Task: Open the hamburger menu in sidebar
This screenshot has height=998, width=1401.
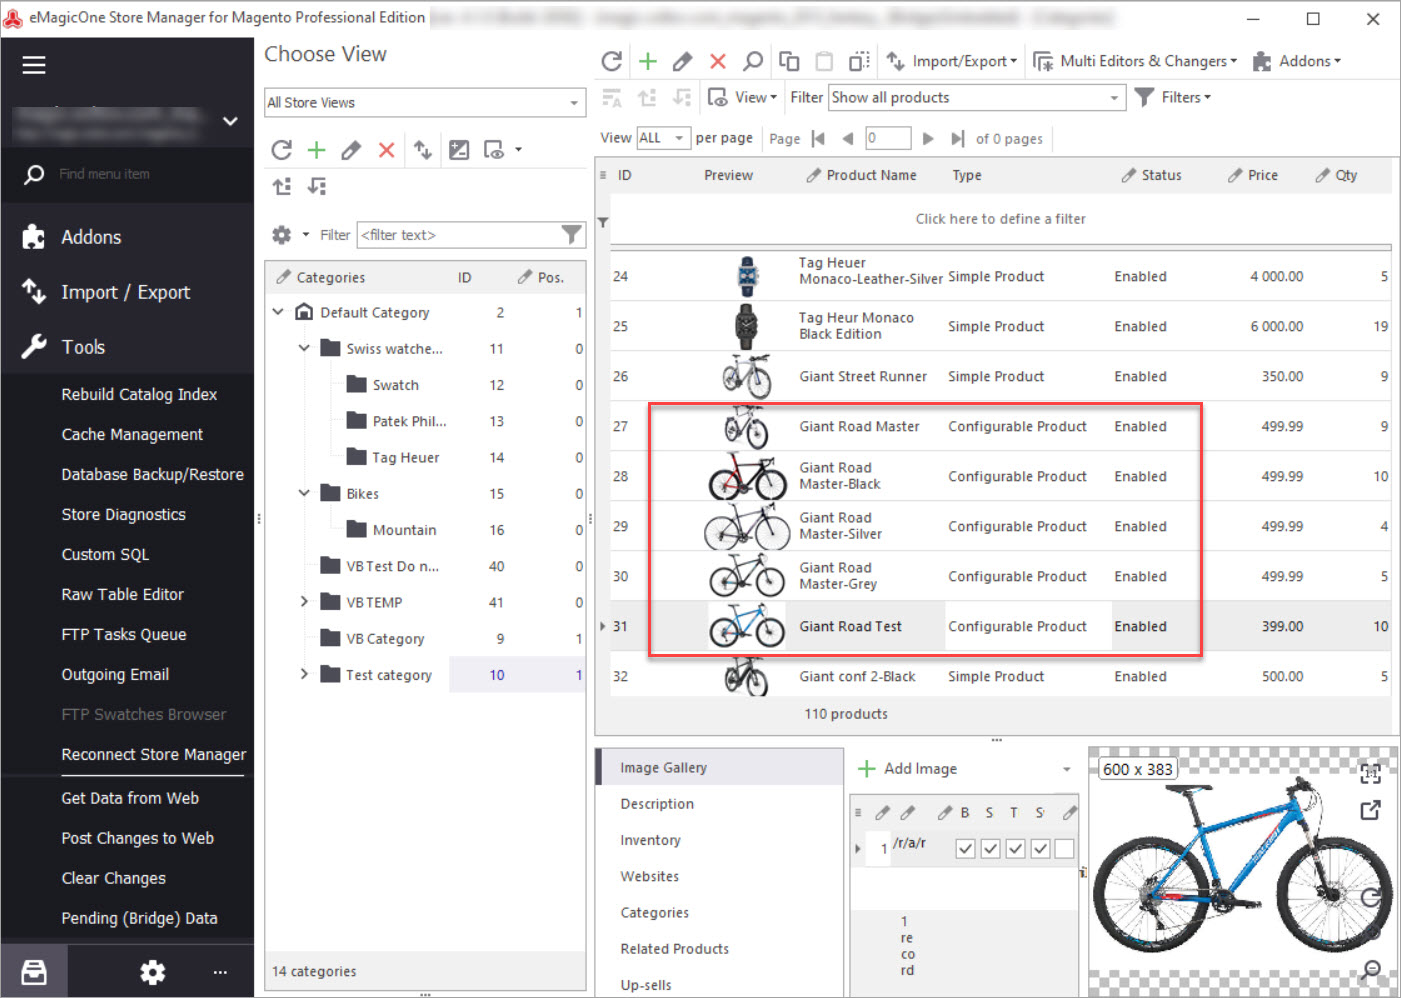Action: (34, 65)
